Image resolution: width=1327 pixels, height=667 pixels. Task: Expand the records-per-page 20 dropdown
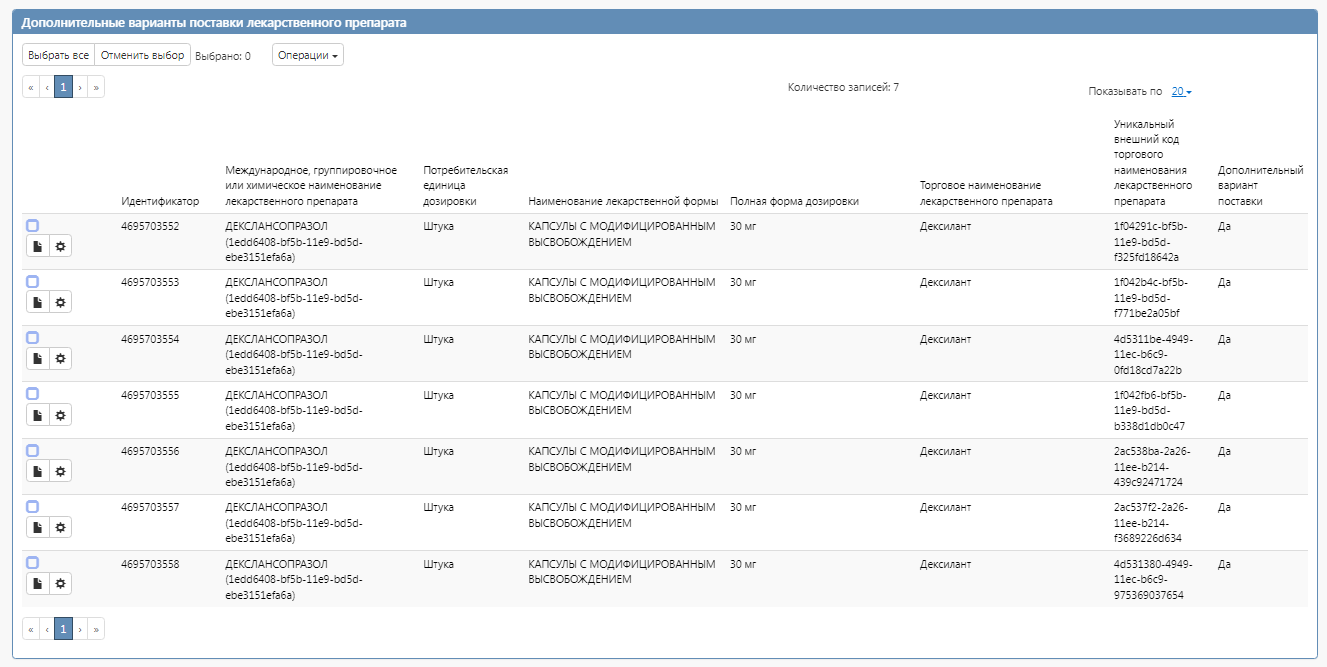click(x=1181, y=92)
